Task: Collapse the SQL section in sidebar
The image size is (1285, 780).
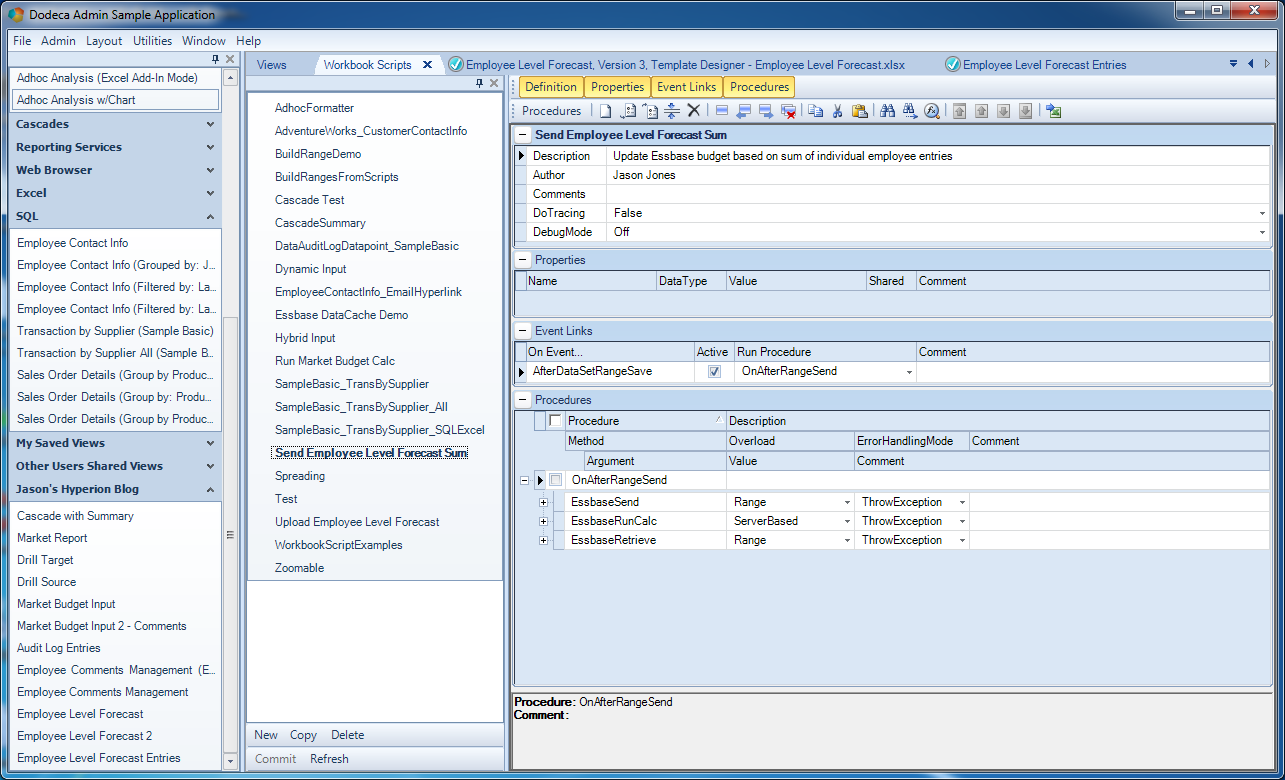Action: click(210, 216)
